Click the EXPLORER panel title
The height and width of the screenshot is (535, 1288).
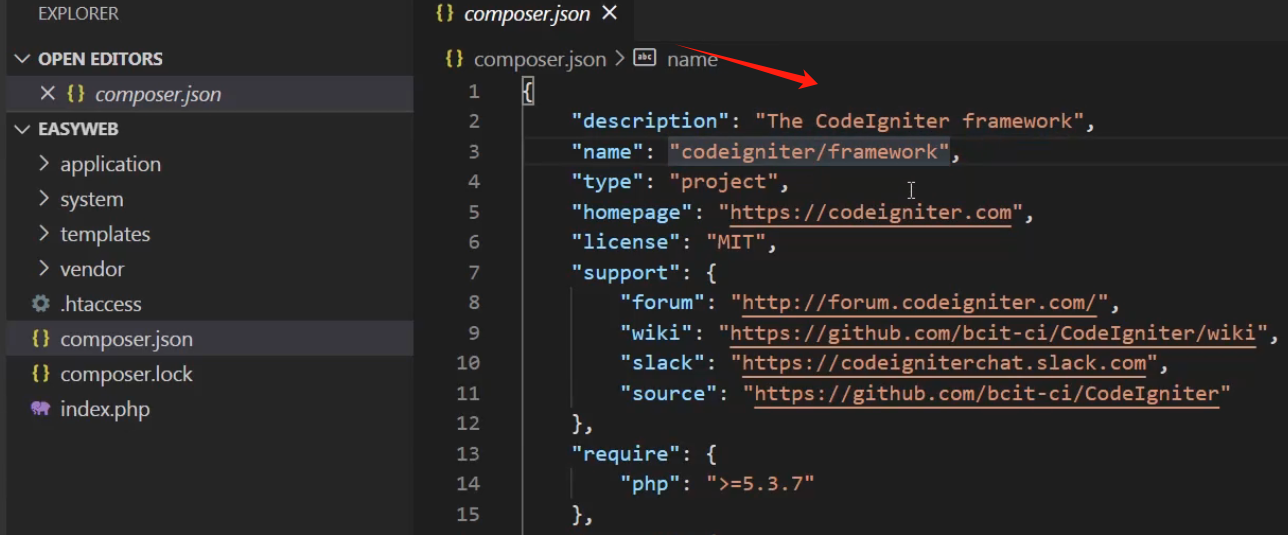[x=78, y=14]
